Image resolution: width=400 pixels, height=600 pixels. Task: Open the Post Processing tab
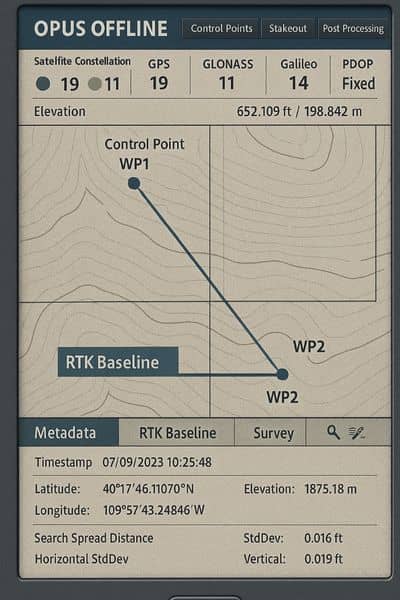353,29
